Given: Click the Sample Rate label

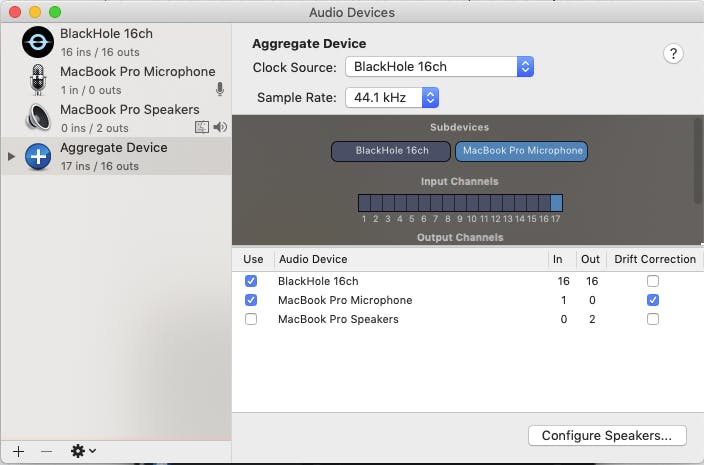Looking at the screenshot, I should coord(297,98).
